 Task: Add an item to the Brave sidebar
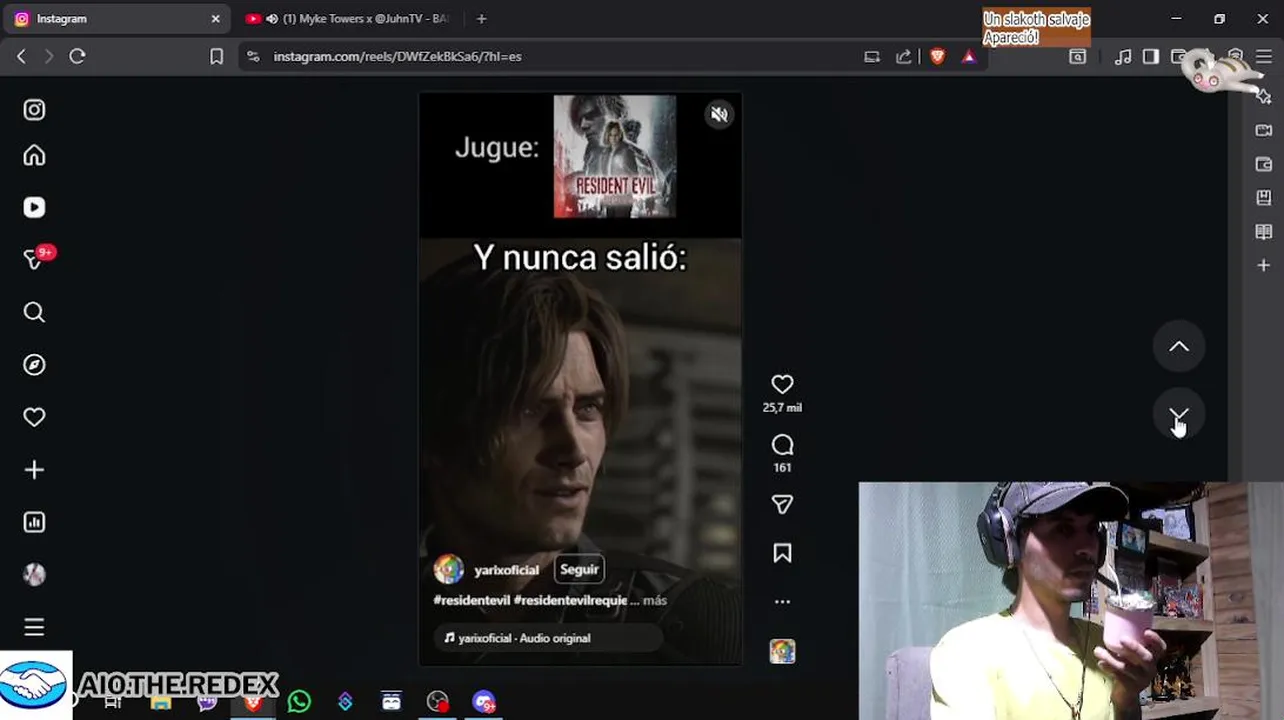(x=1264, y=266)
